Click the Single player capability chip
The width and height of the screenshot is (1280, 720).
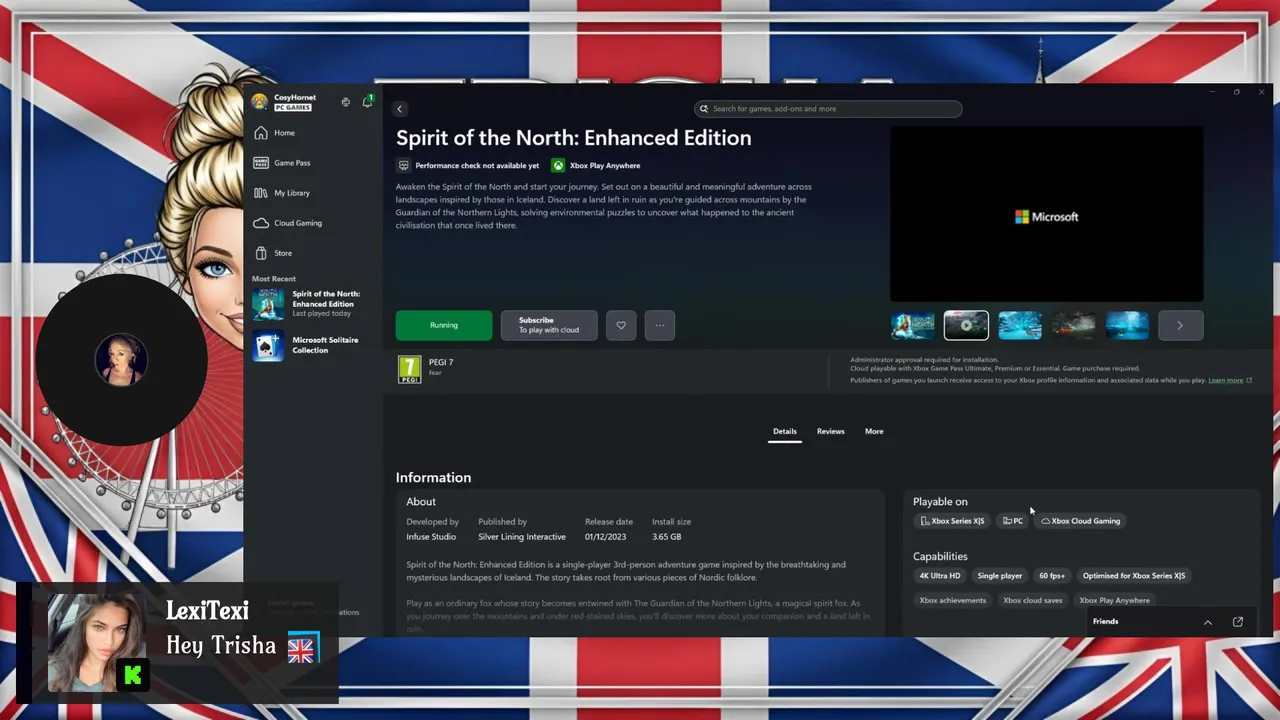click(x=1000, y=576)
